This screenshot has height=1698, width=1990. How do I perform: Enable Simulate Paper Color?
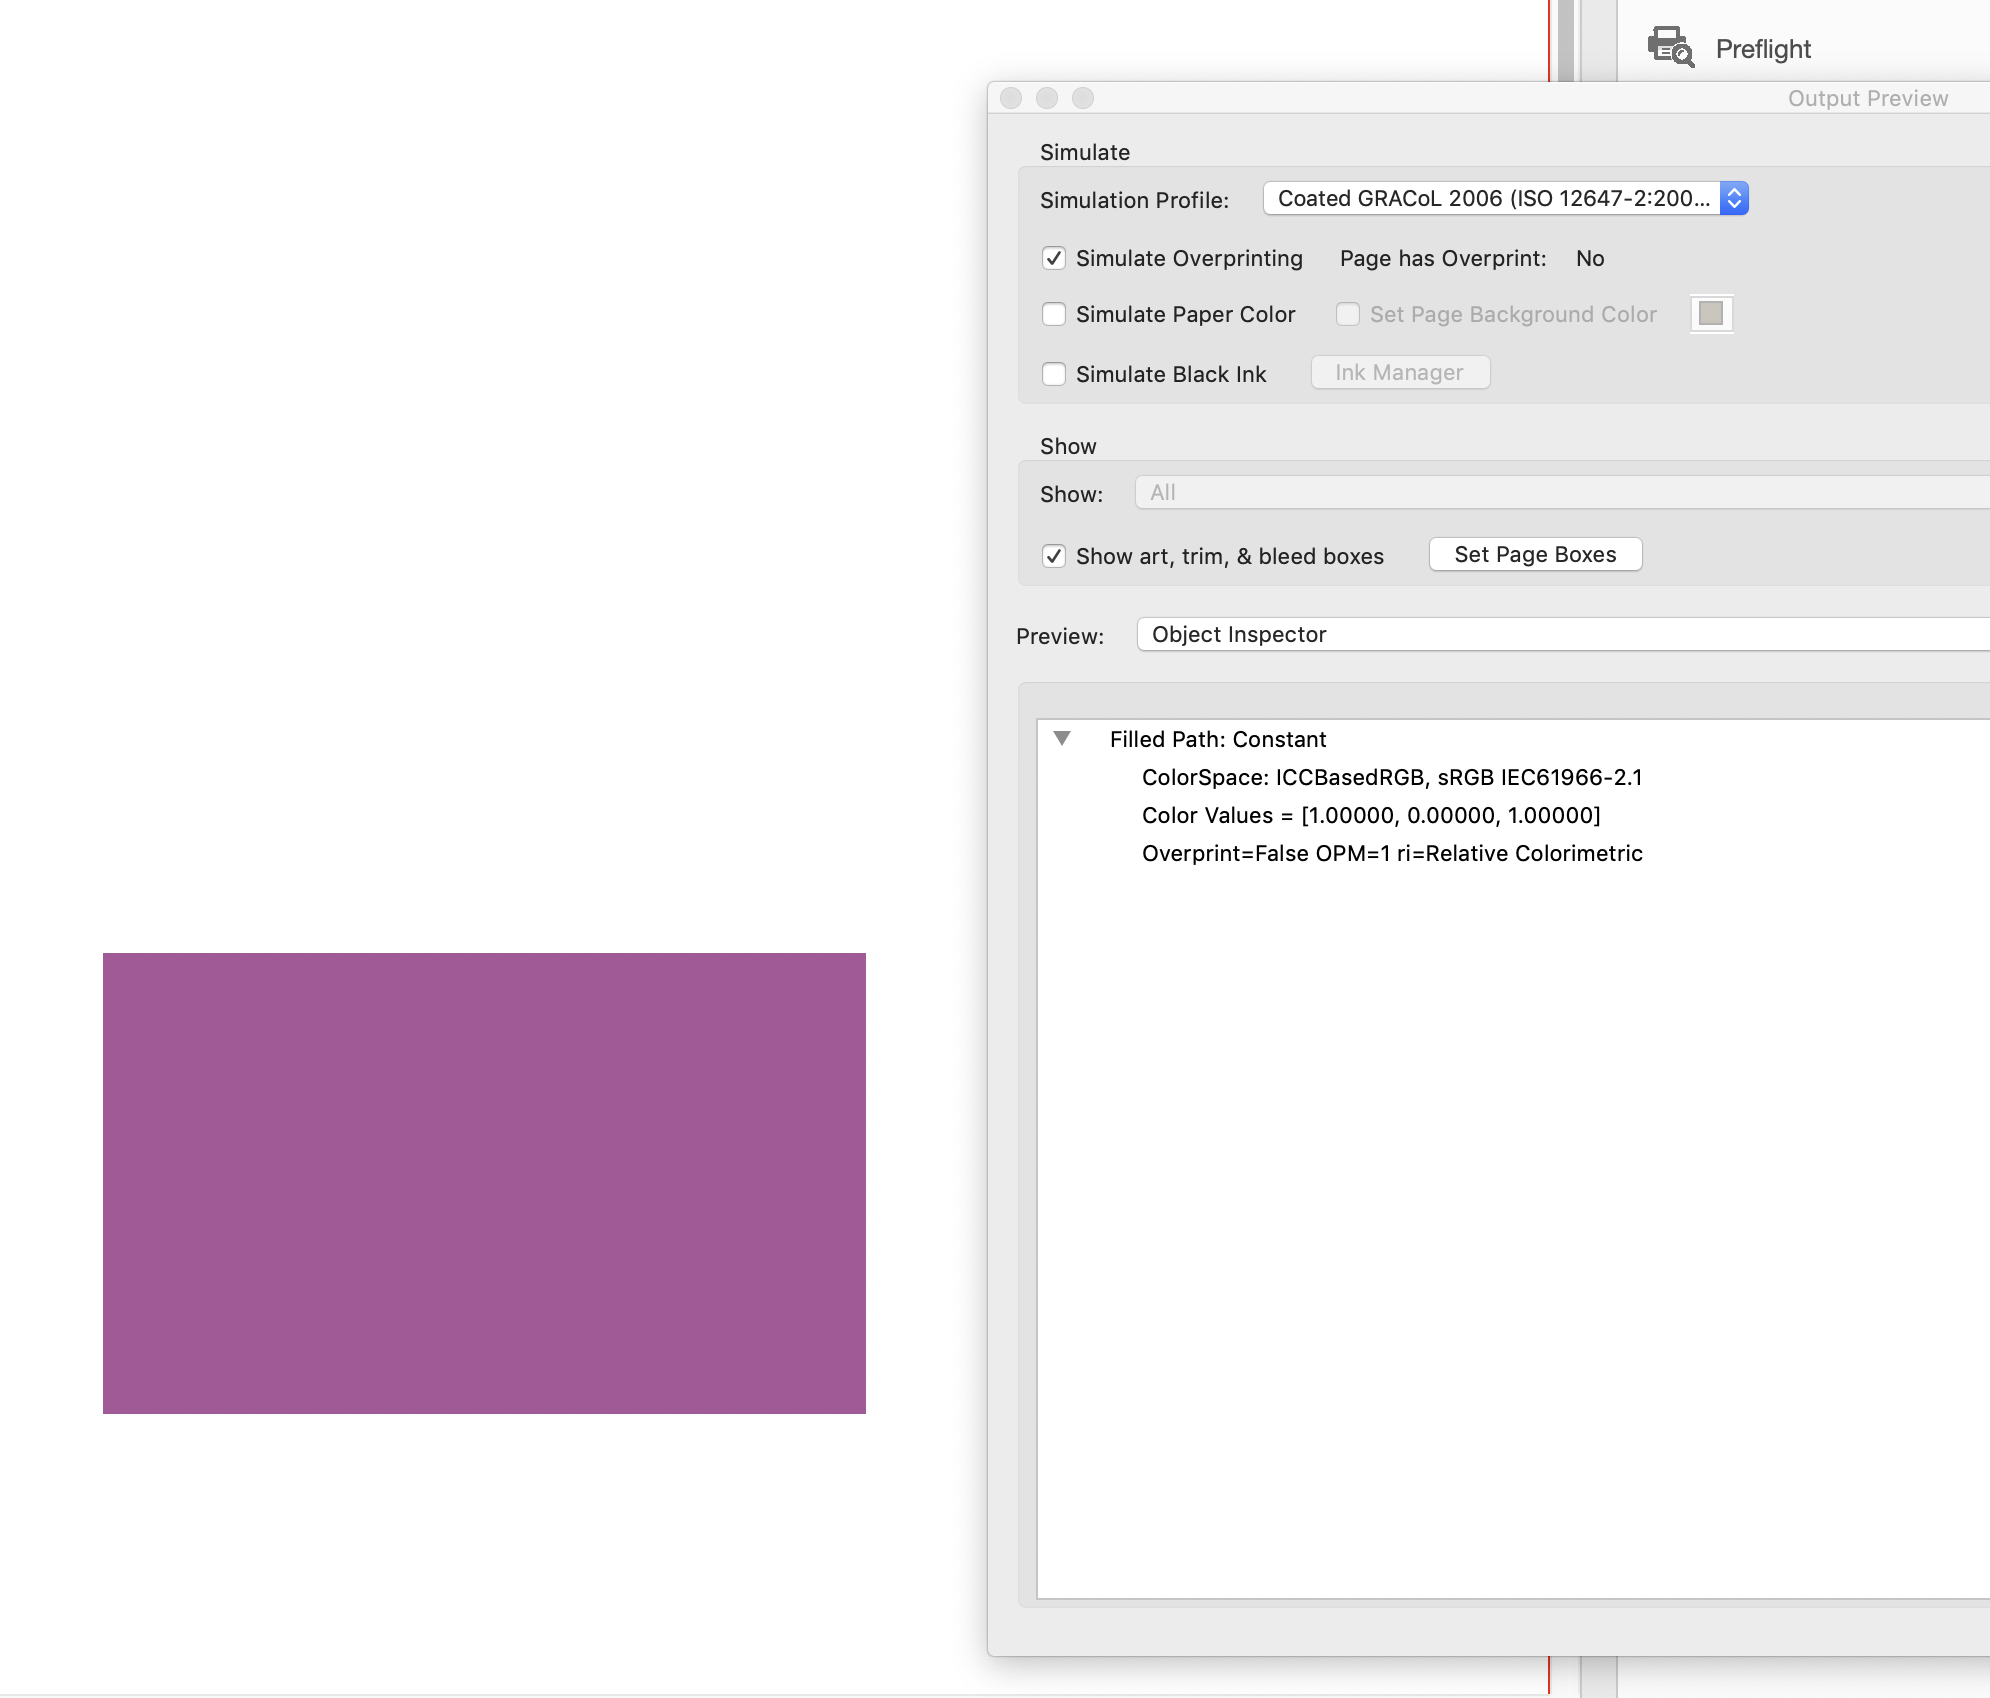pos(1055,314)
